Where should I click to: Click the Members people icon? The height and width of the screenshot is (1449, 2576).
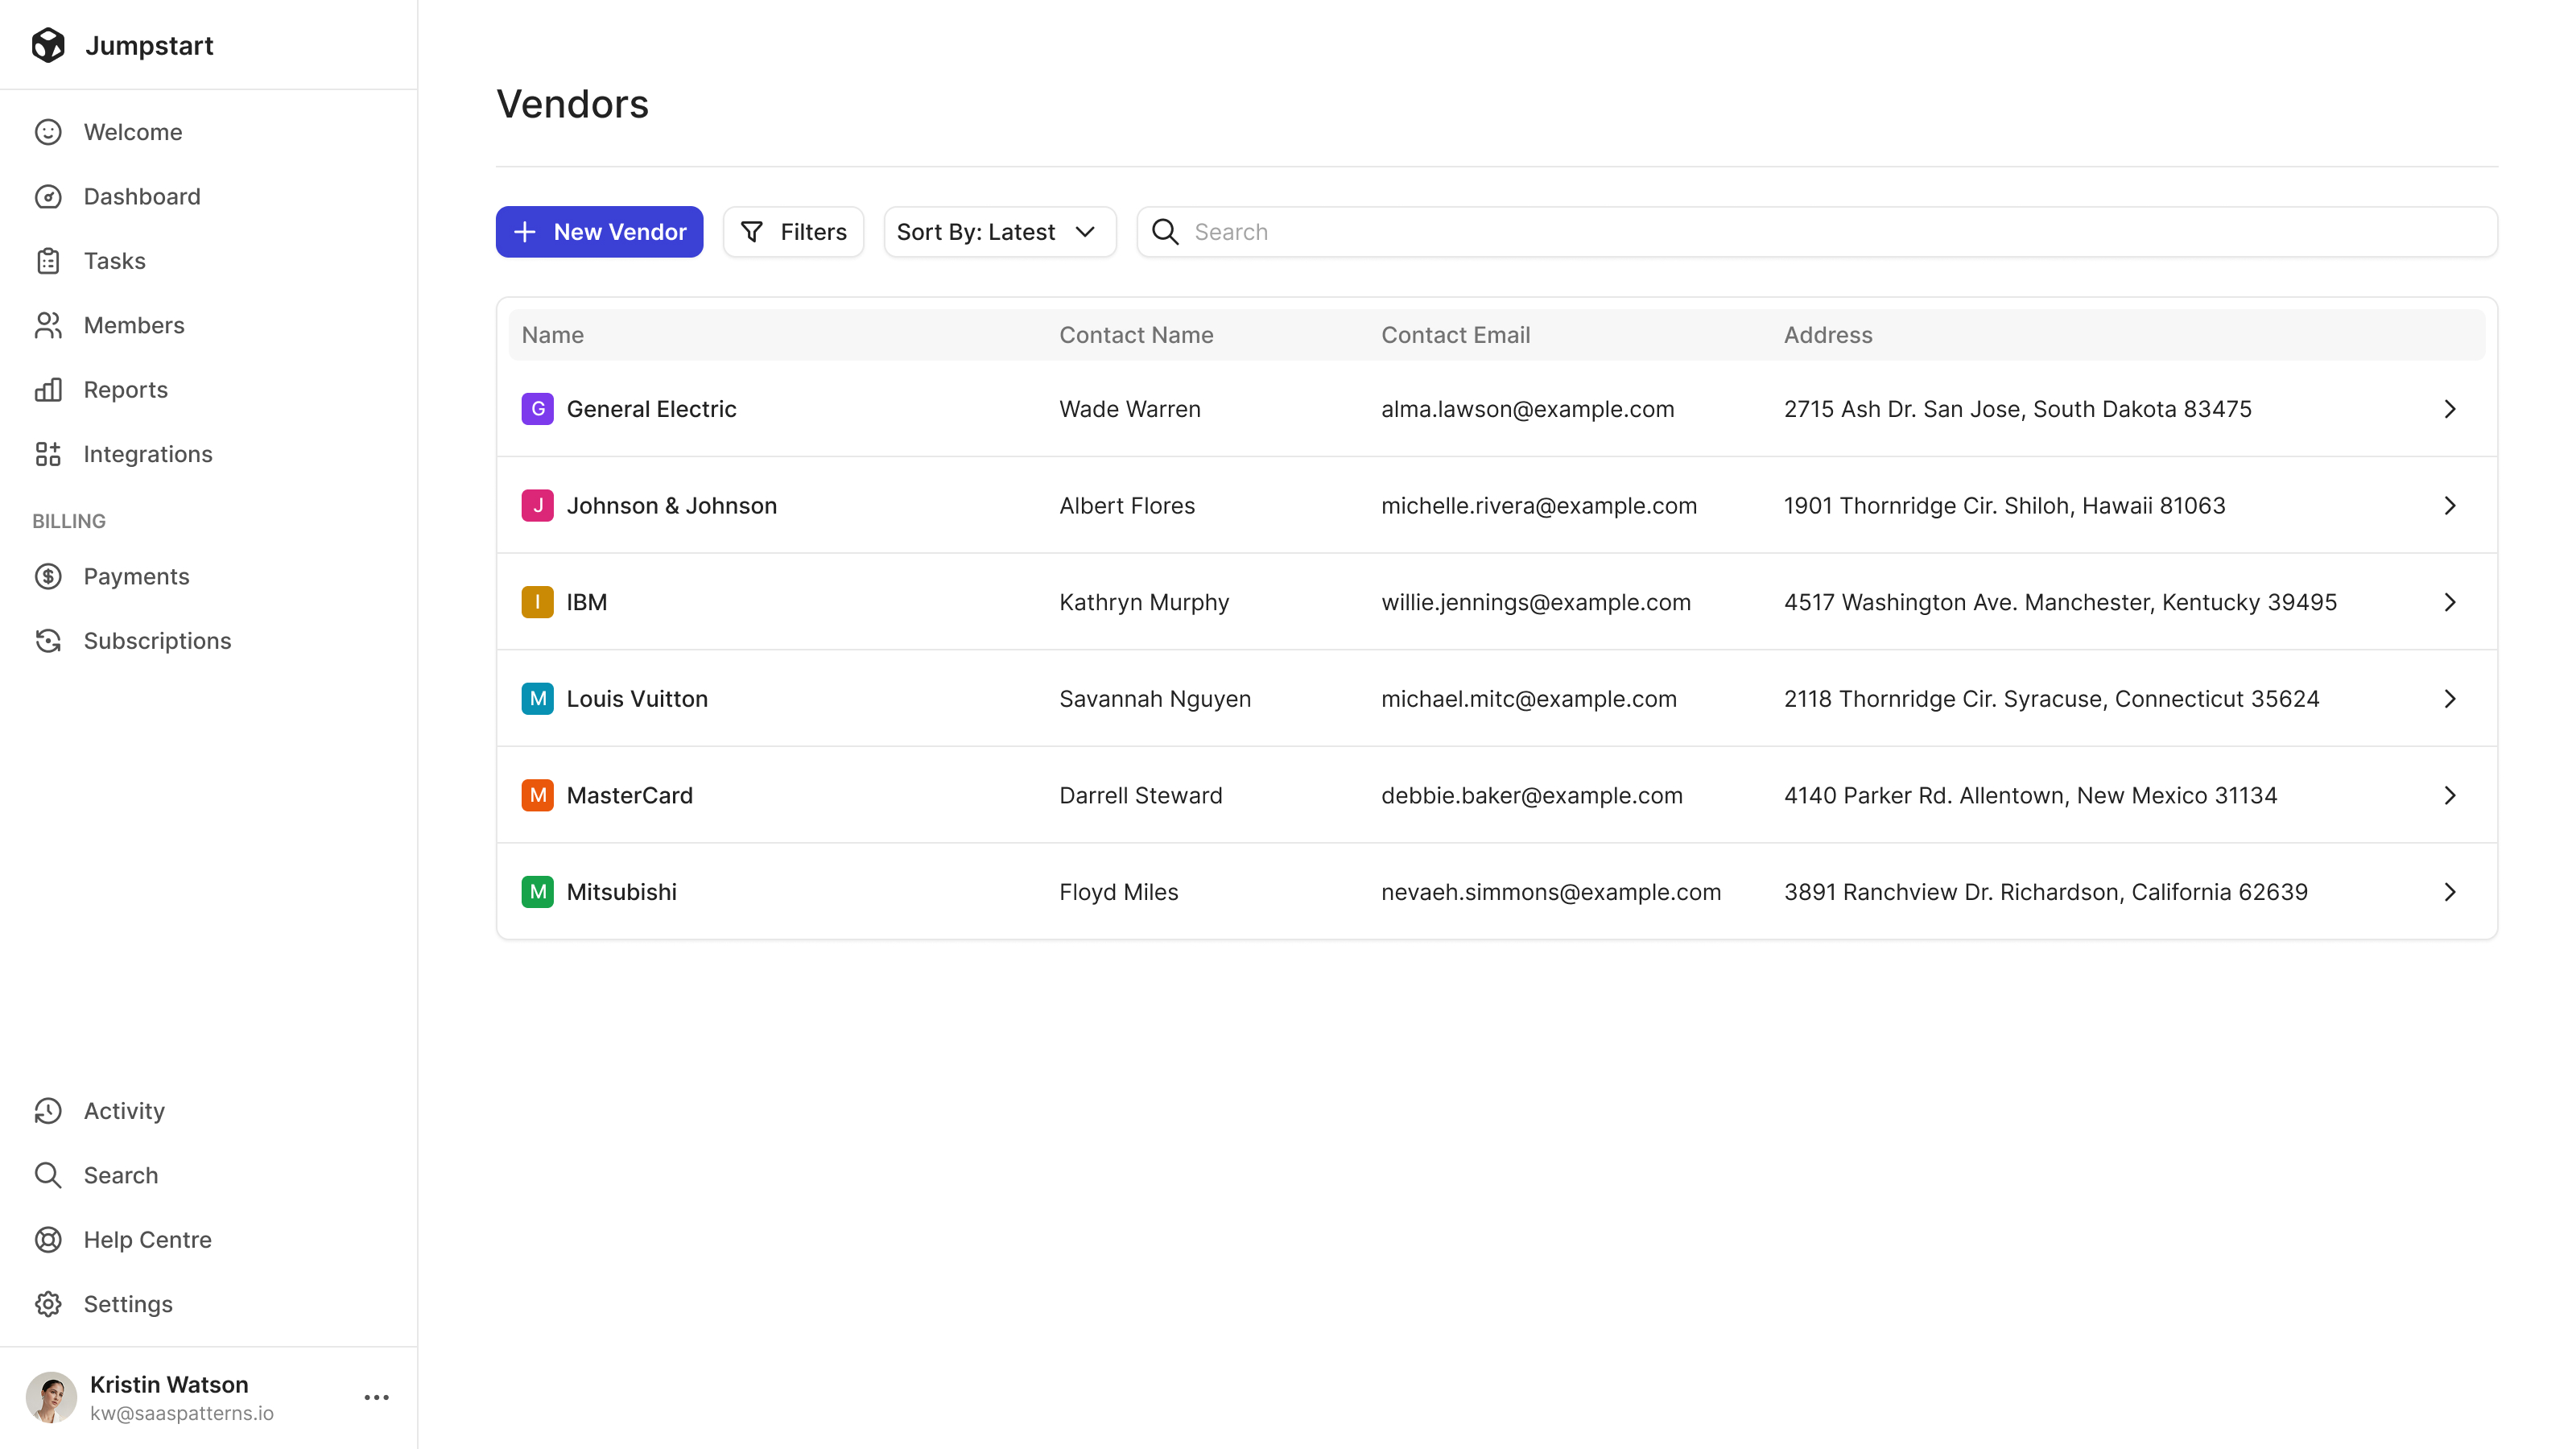(48, 325)
